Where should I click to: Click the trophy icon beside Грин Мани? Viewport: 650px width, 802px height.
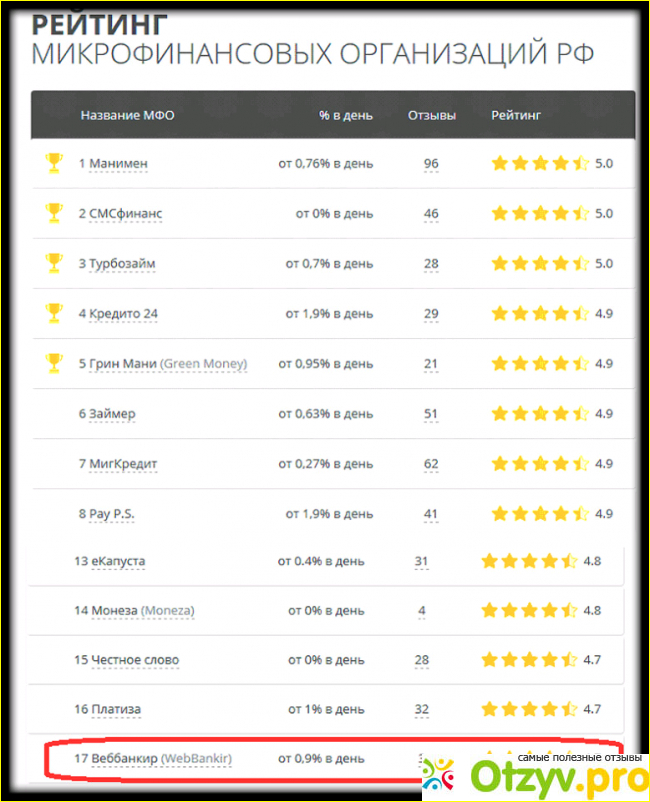pos(54,363)
